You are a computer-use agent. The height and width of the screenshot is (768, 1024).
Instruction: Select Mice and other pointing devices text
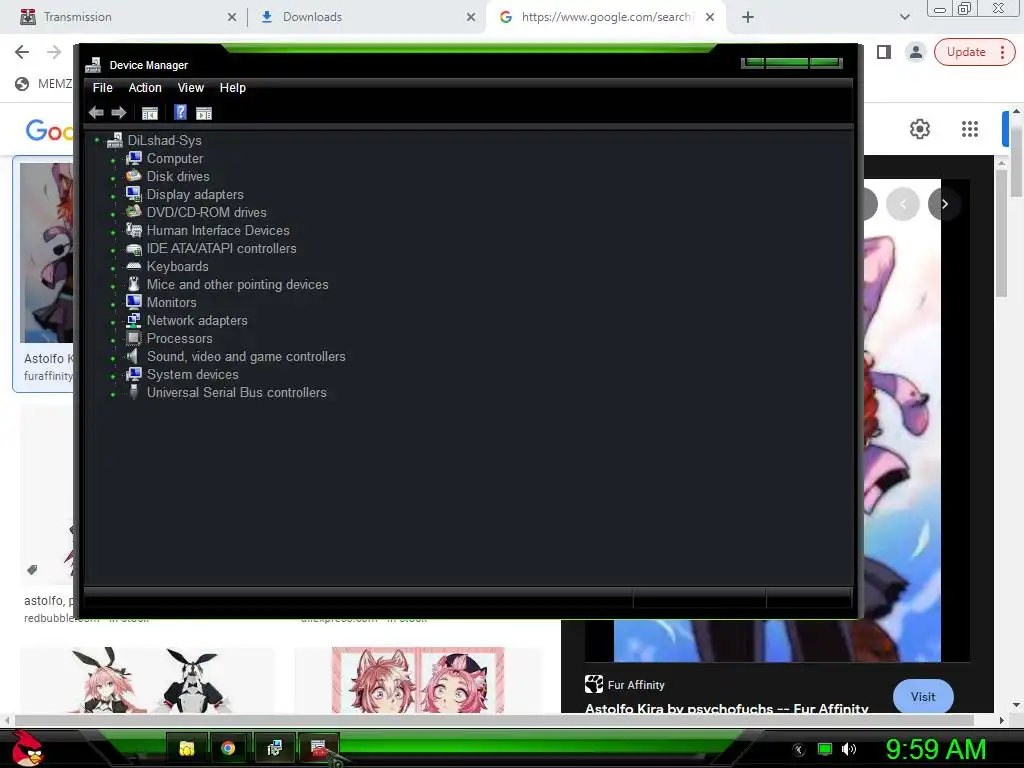[238, 284]
